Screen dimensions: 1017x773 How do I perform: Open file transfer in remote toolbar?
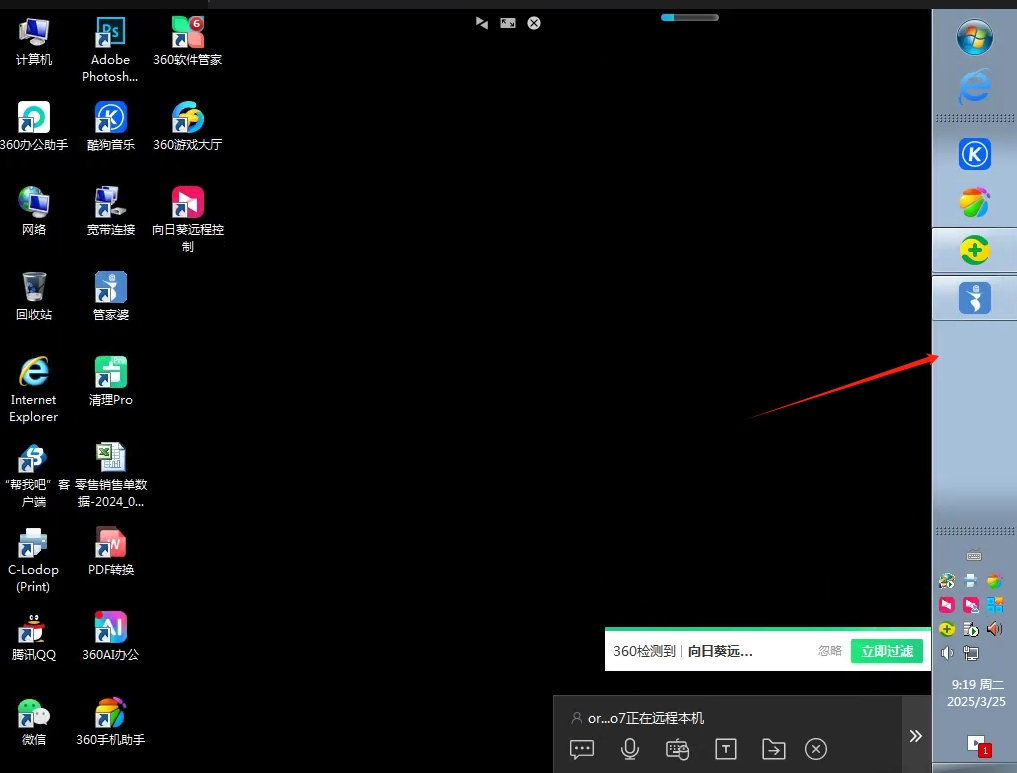(774, 749)
